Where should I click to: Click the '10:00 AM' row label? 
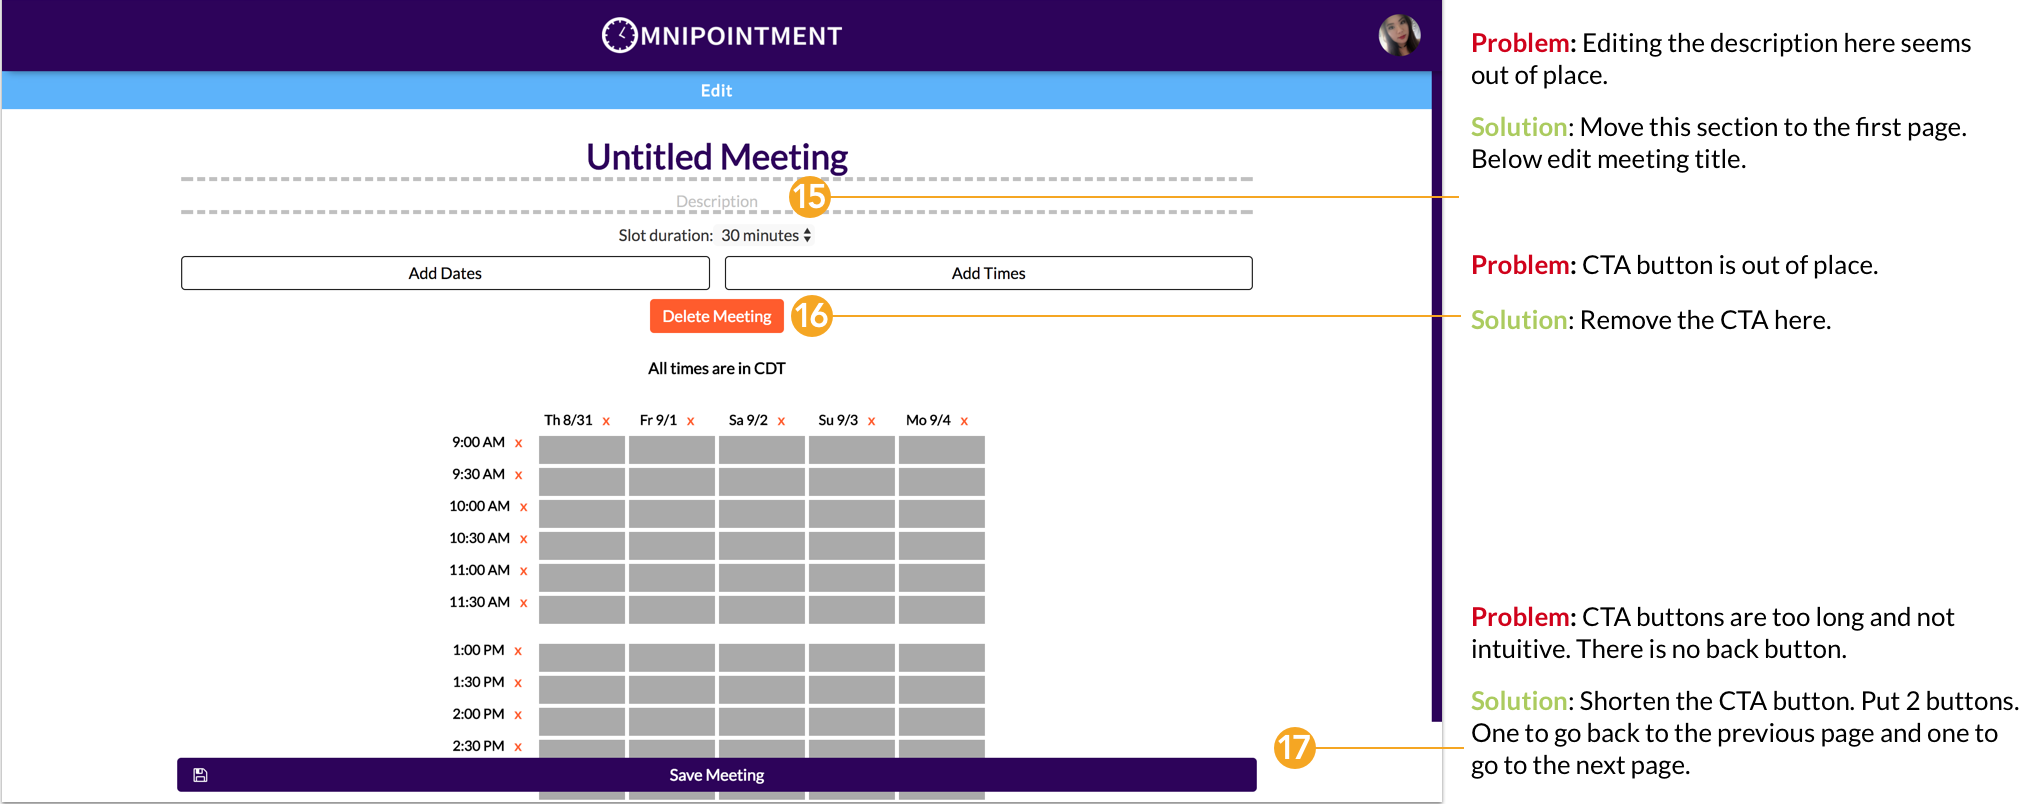pos(479,506)
